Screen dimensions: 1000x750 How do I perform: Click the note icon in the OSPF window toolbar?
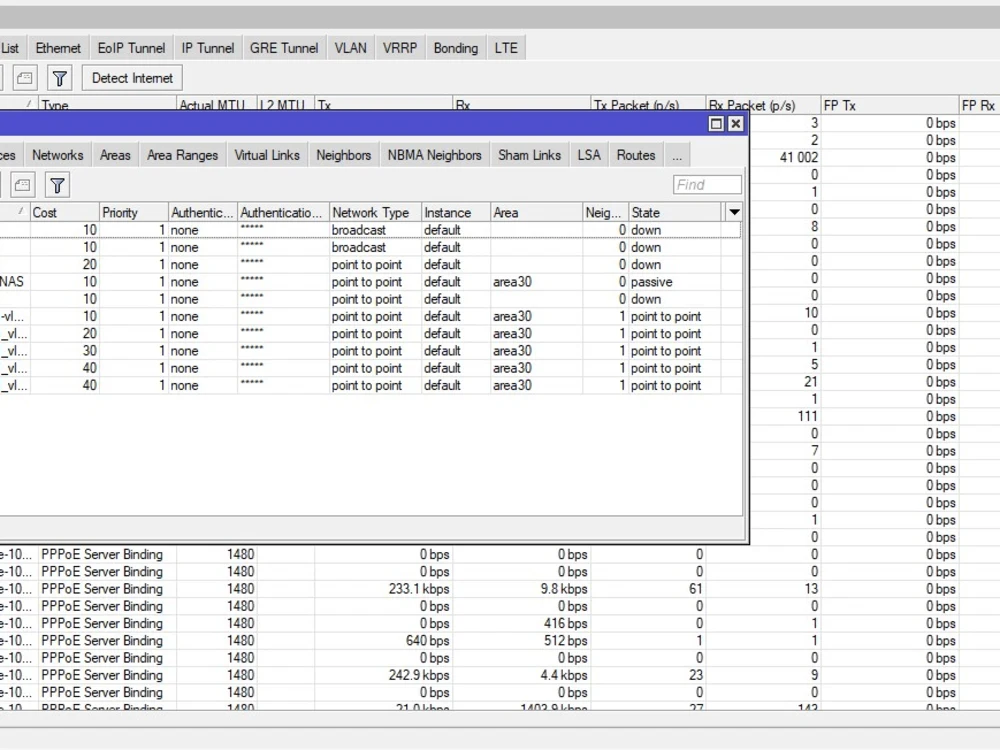24,184
